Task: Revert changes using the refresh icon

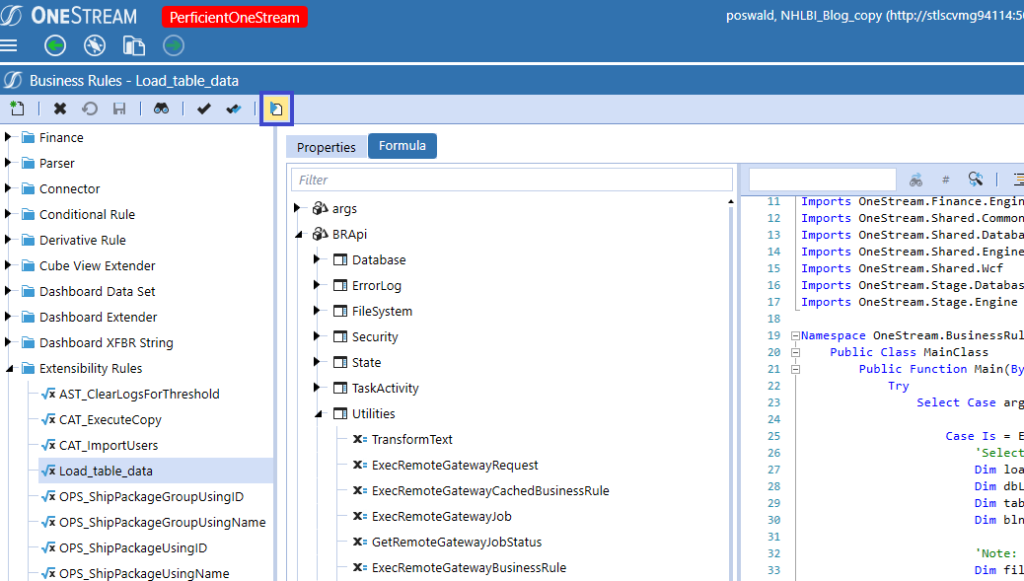Action: click(91, 108)
